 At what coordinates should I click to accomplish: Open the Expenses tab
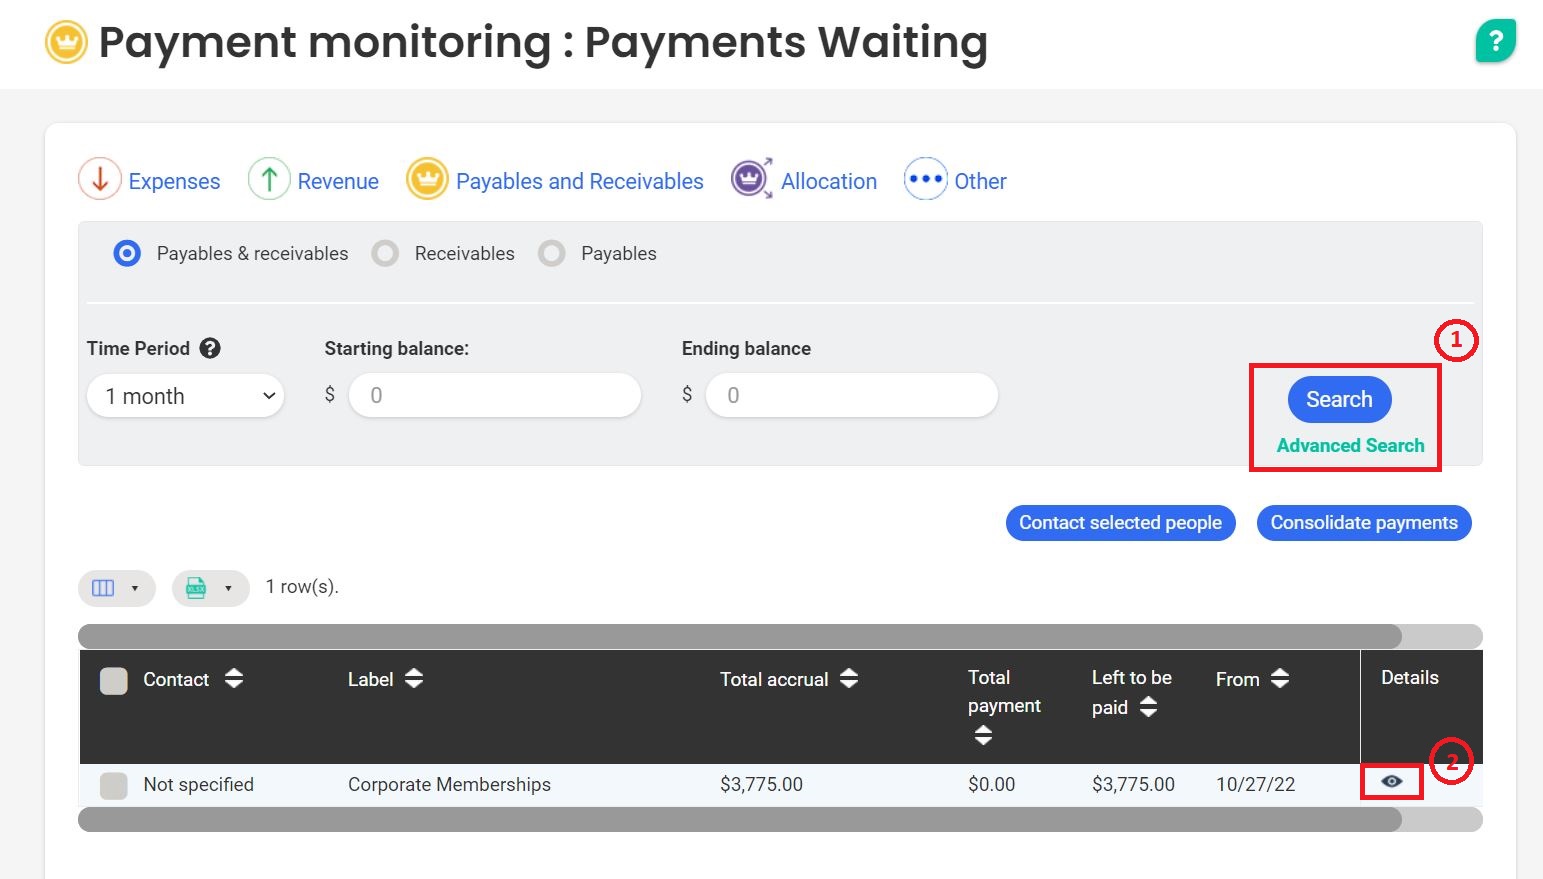174,181
